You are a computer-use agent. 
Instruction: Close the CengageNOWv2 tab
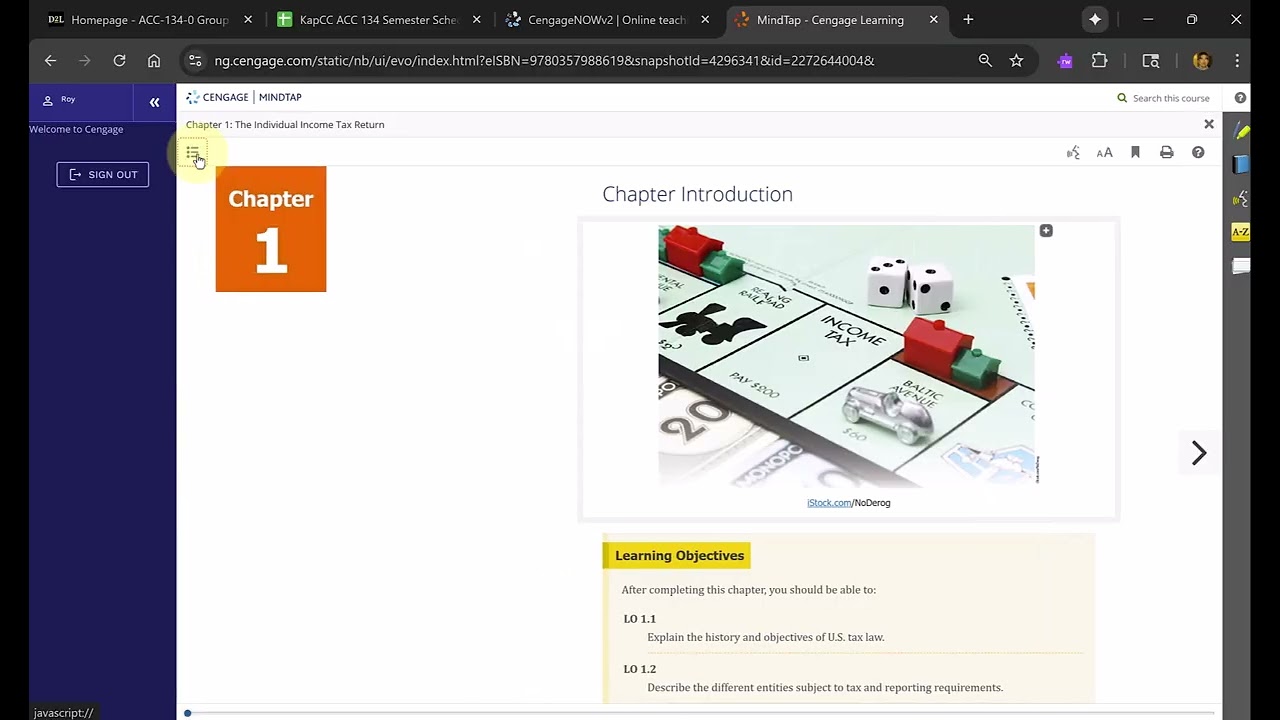click(x=706, y=20)
